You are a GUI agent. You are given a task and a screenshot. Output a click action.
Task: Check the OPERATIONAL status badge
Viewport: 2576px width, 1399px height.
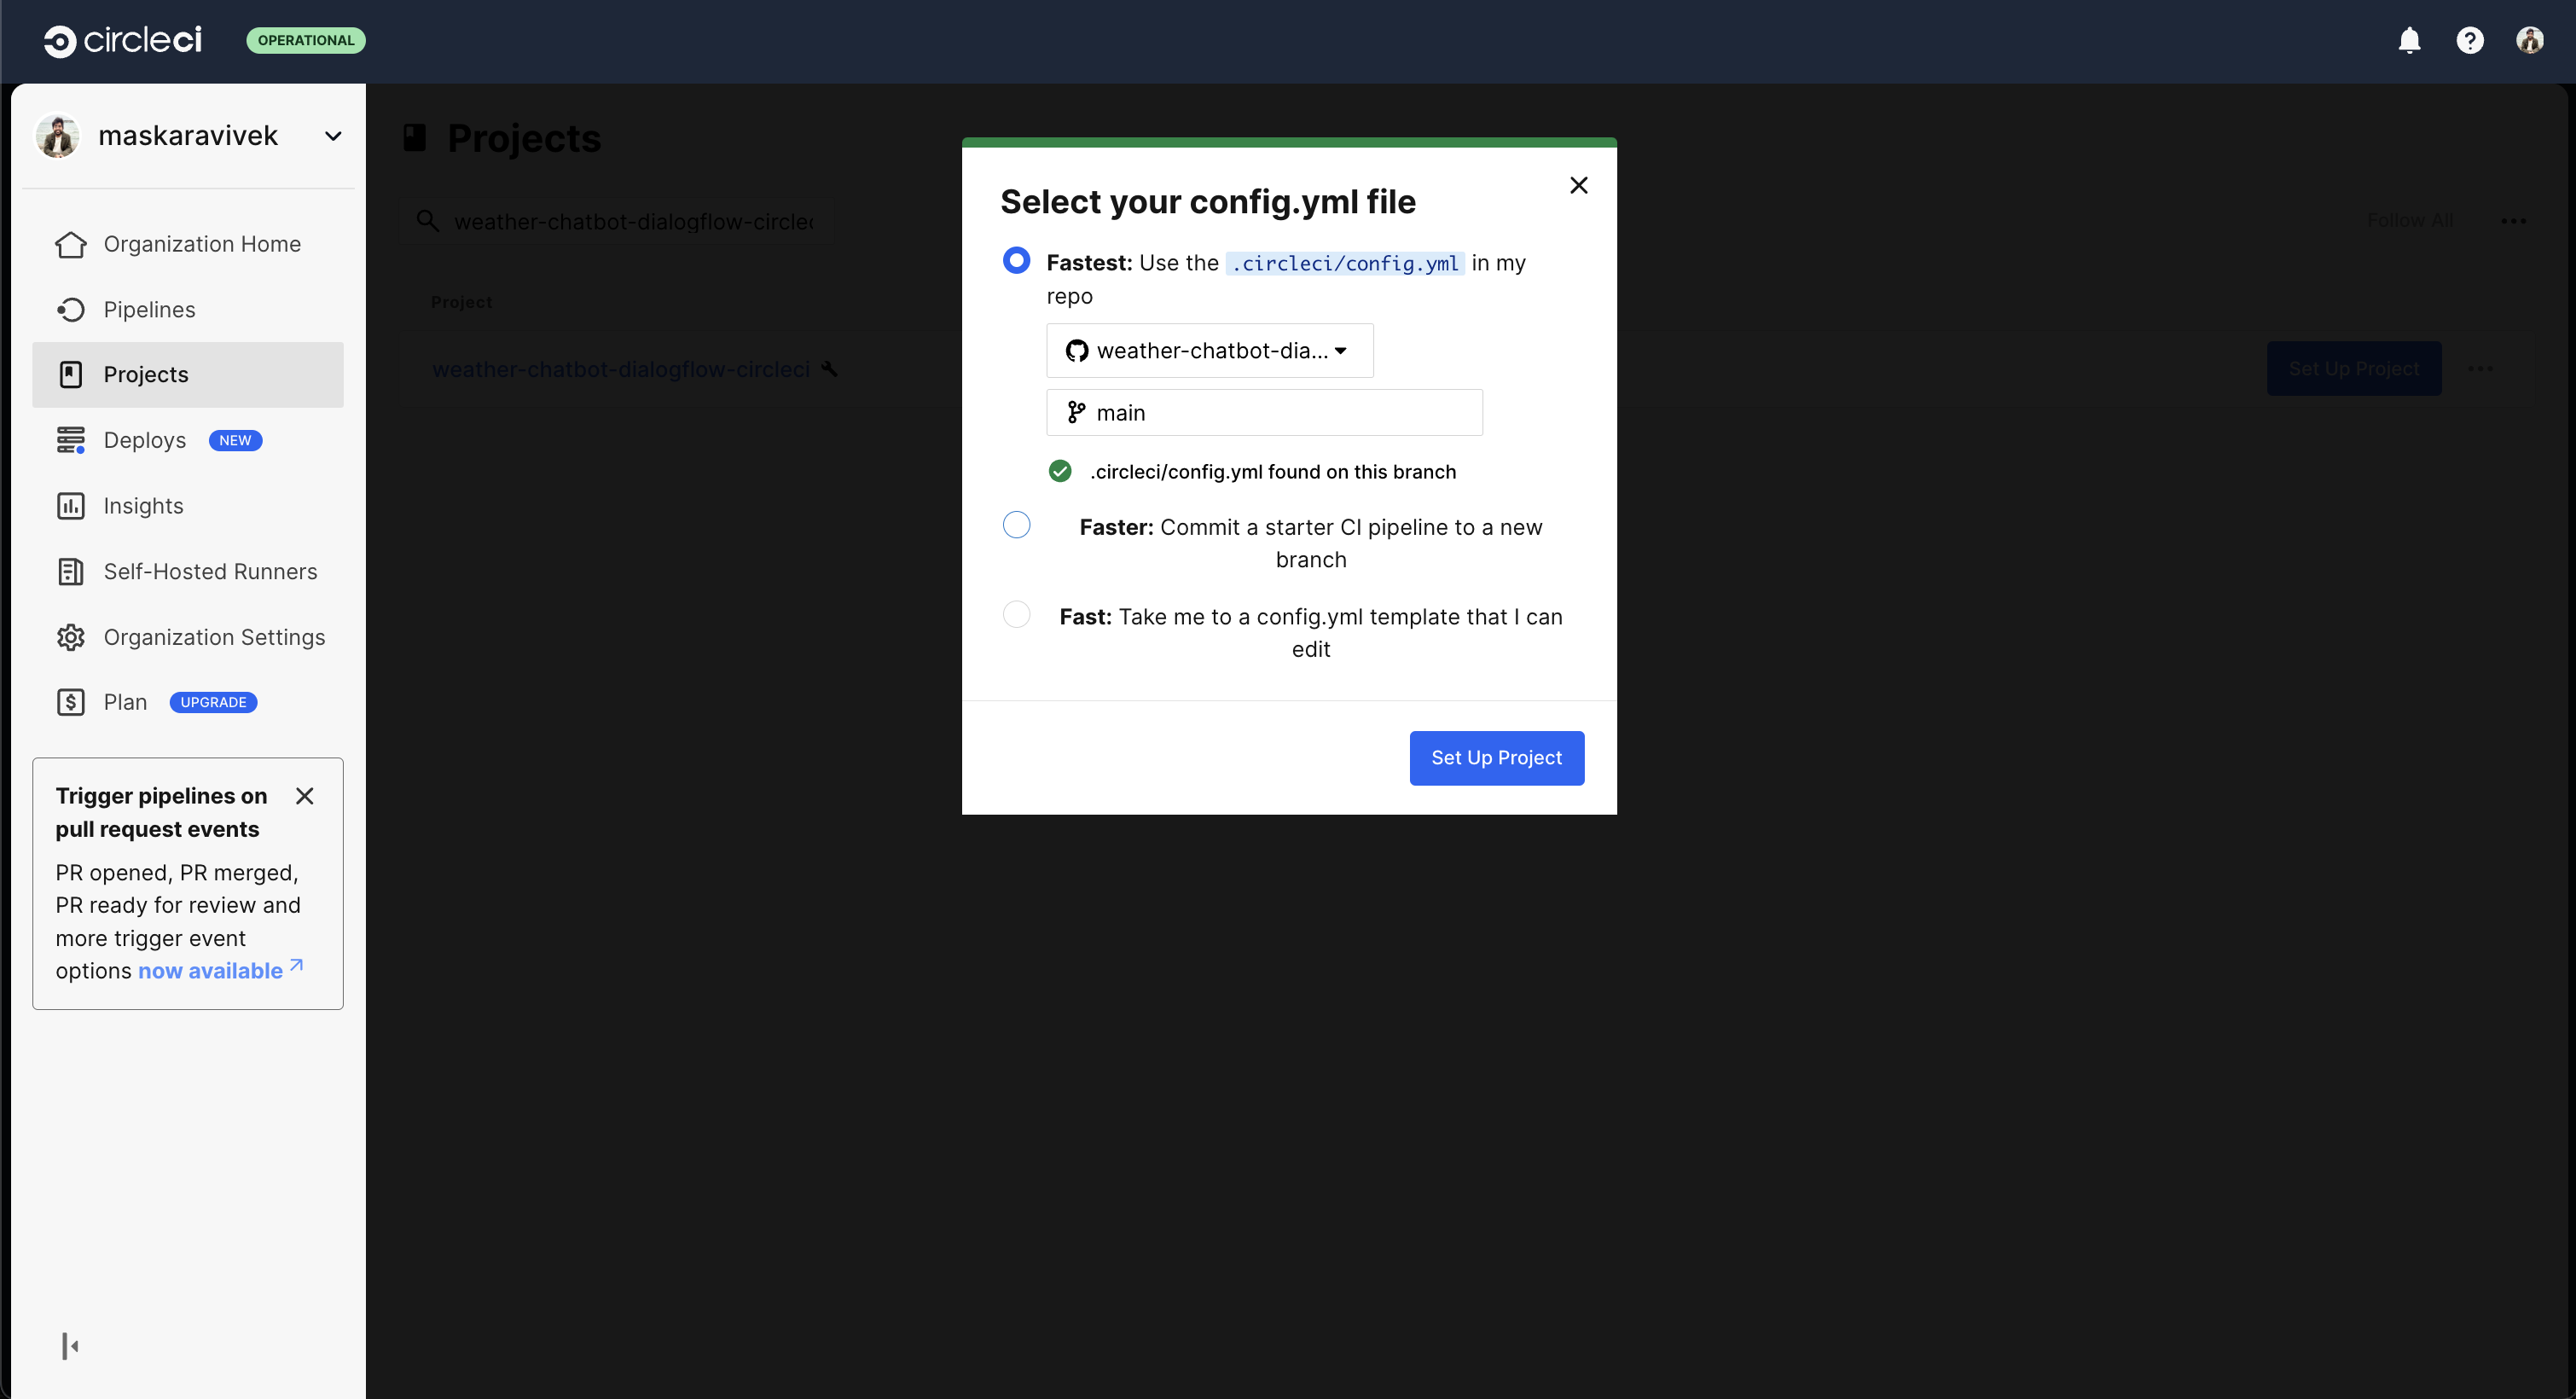coord(305,40)
